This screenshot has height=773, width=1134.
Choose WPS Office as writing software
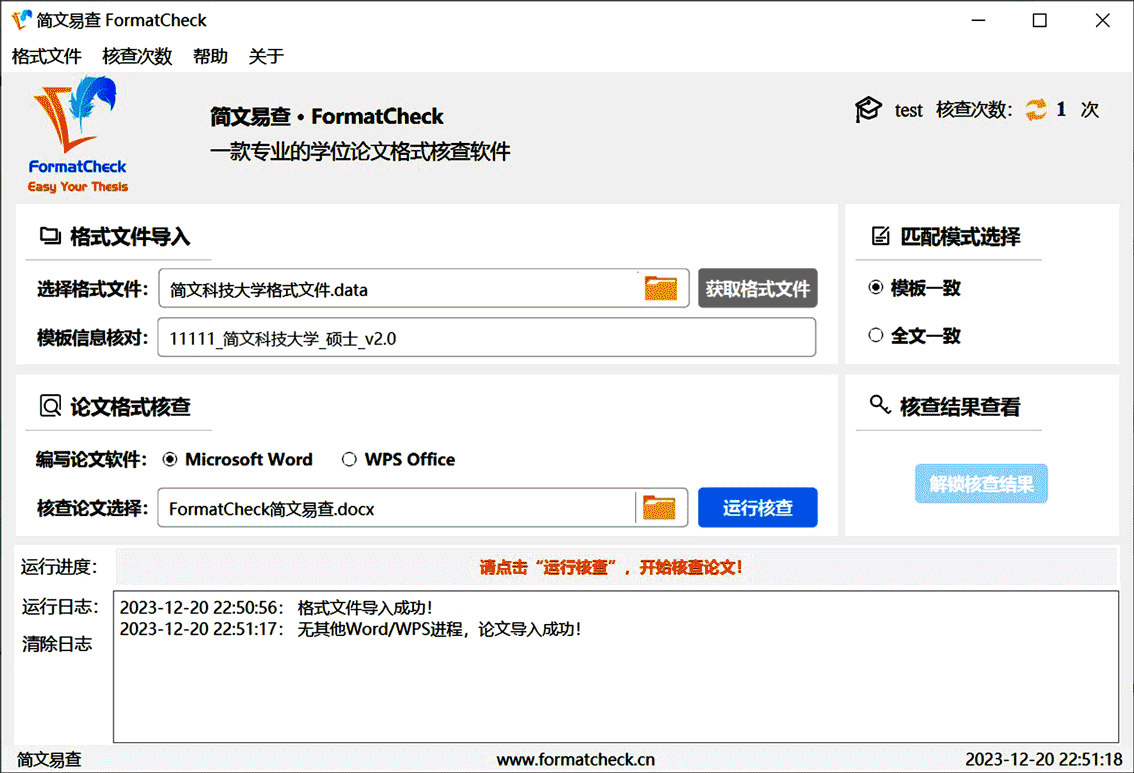coord(398,459)
